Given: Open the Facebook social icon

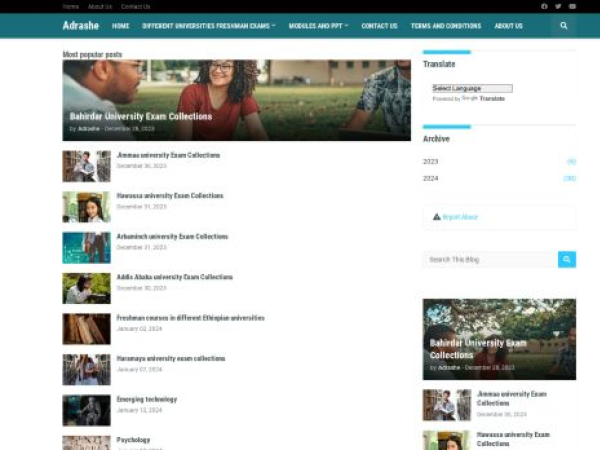Looking at the screenshot, I should 544,6.
